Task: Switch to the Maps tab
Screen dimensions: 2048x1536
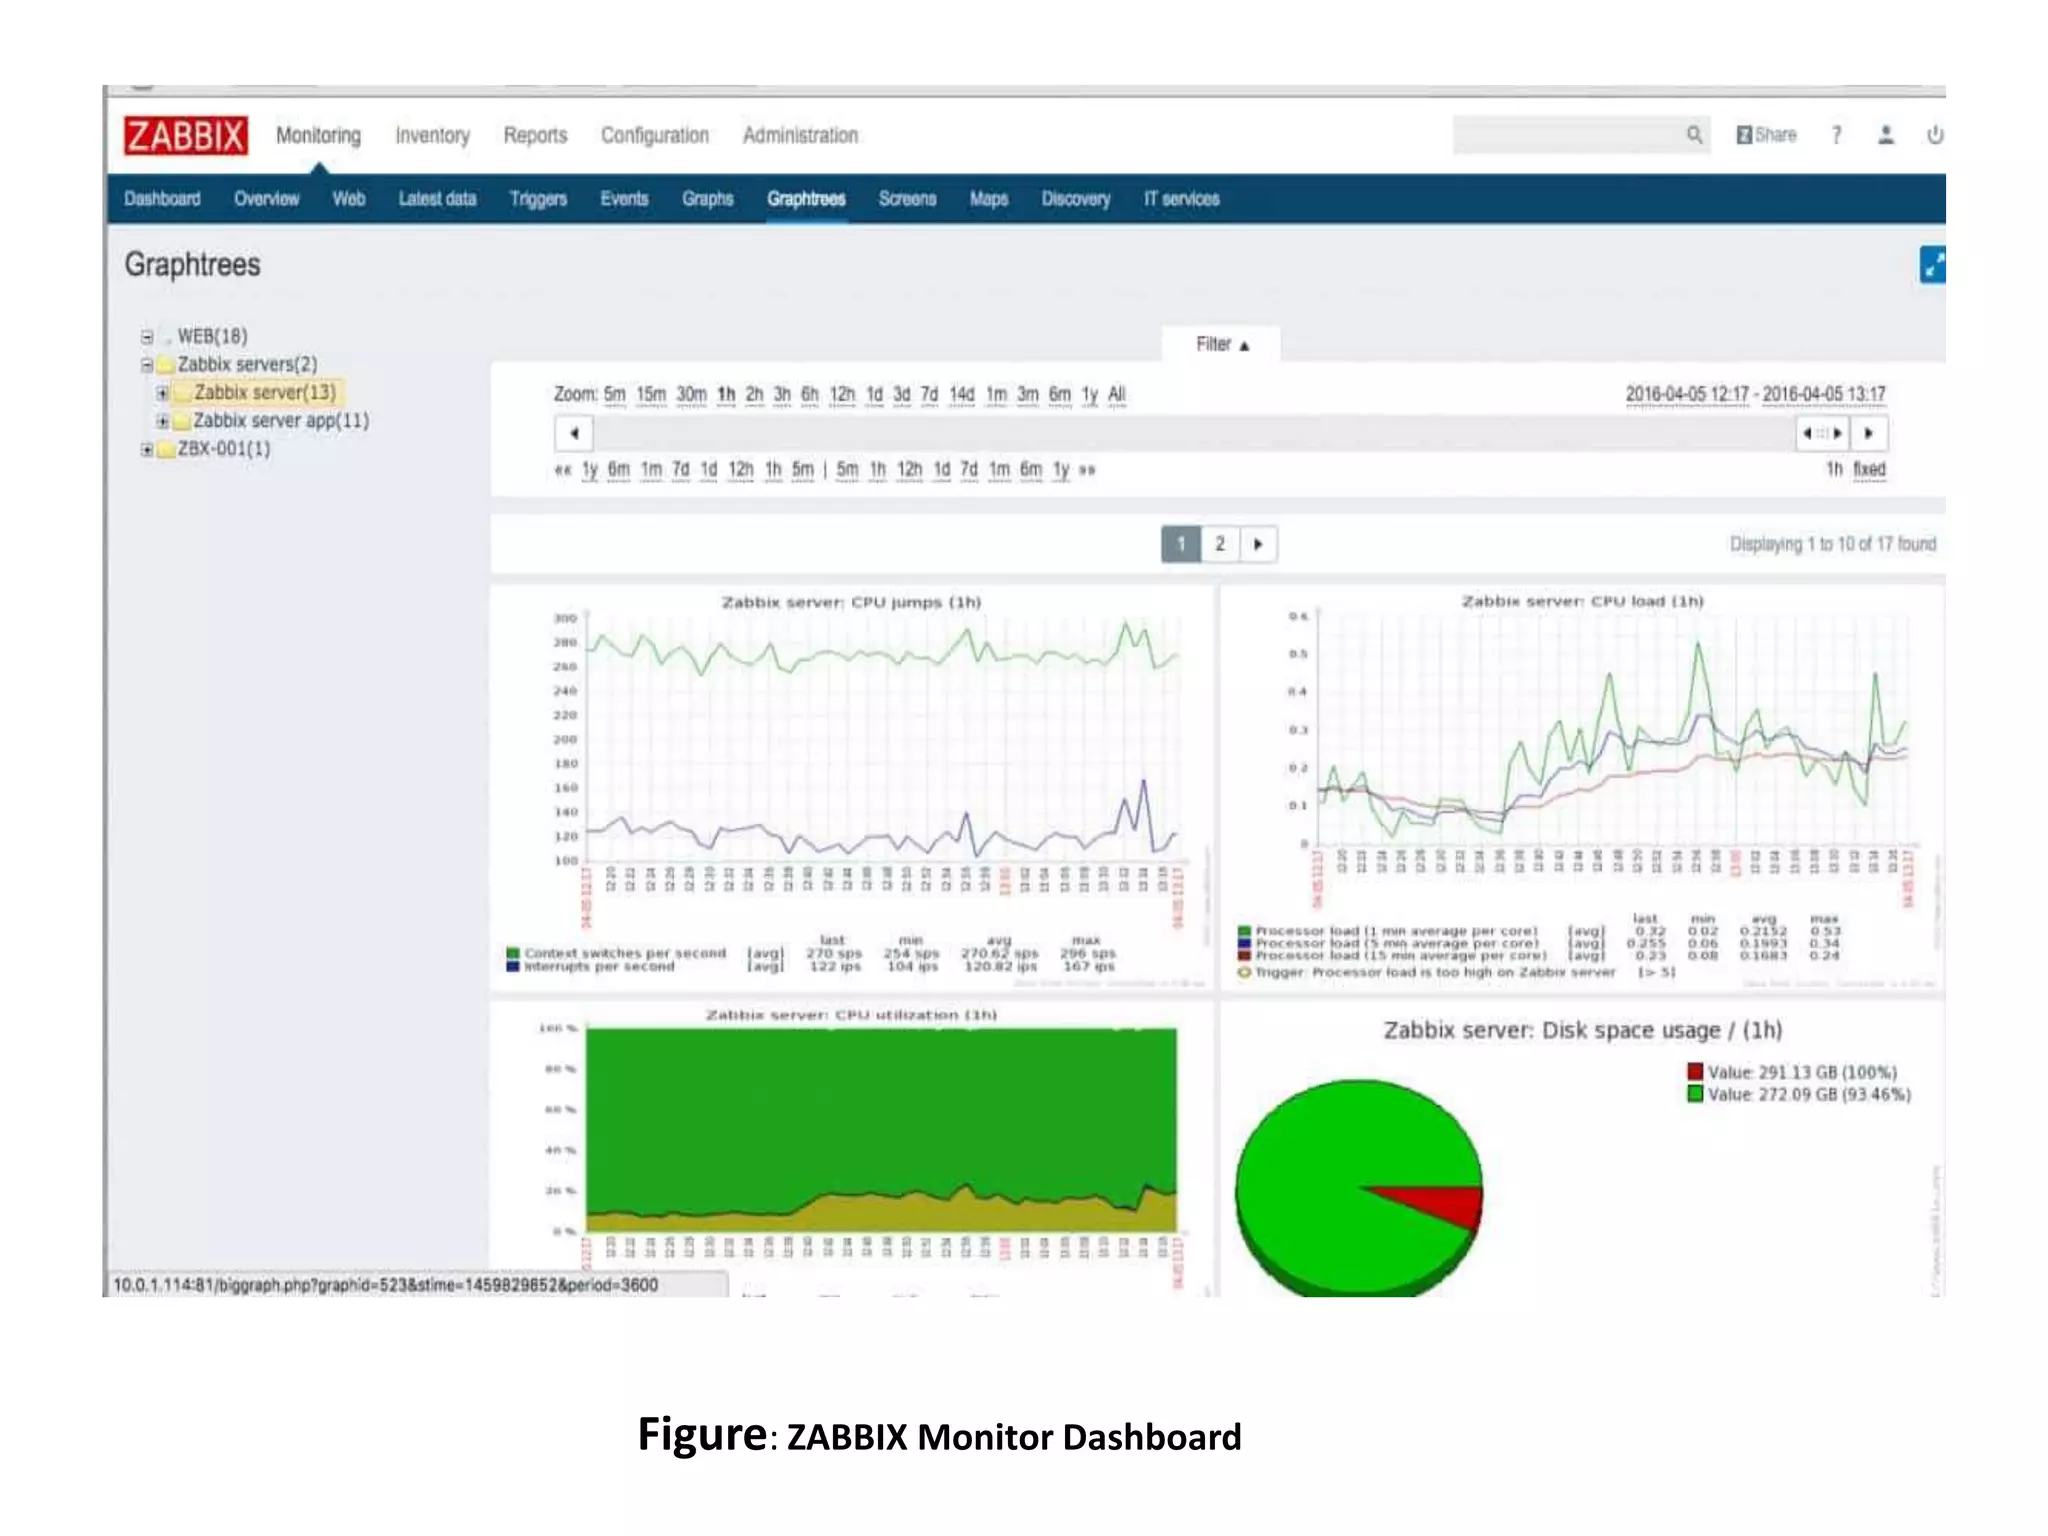Action: click(989, 199)
